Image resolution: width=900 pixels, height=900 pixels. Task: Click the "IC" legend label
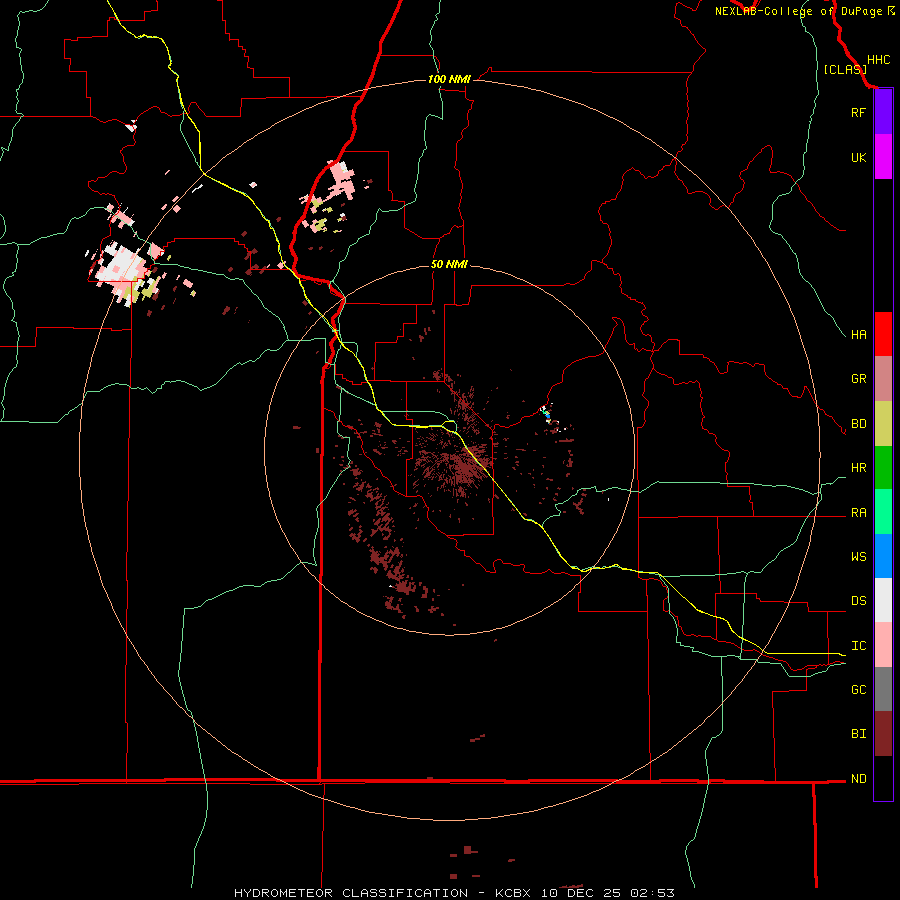[858, 646]
